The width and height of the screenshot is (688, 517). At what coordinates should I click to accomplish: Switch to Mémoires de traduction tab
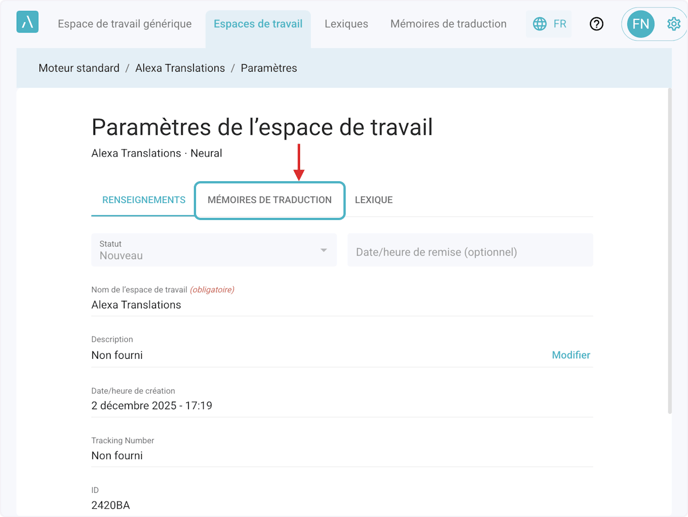(269, 200)
